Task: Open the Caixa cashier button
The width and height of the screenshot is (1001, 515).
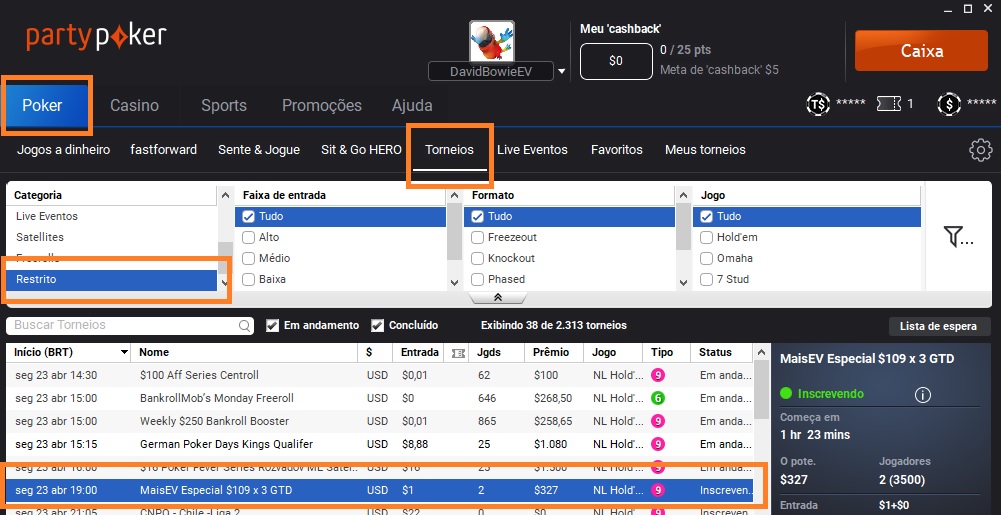Action: 921,50
